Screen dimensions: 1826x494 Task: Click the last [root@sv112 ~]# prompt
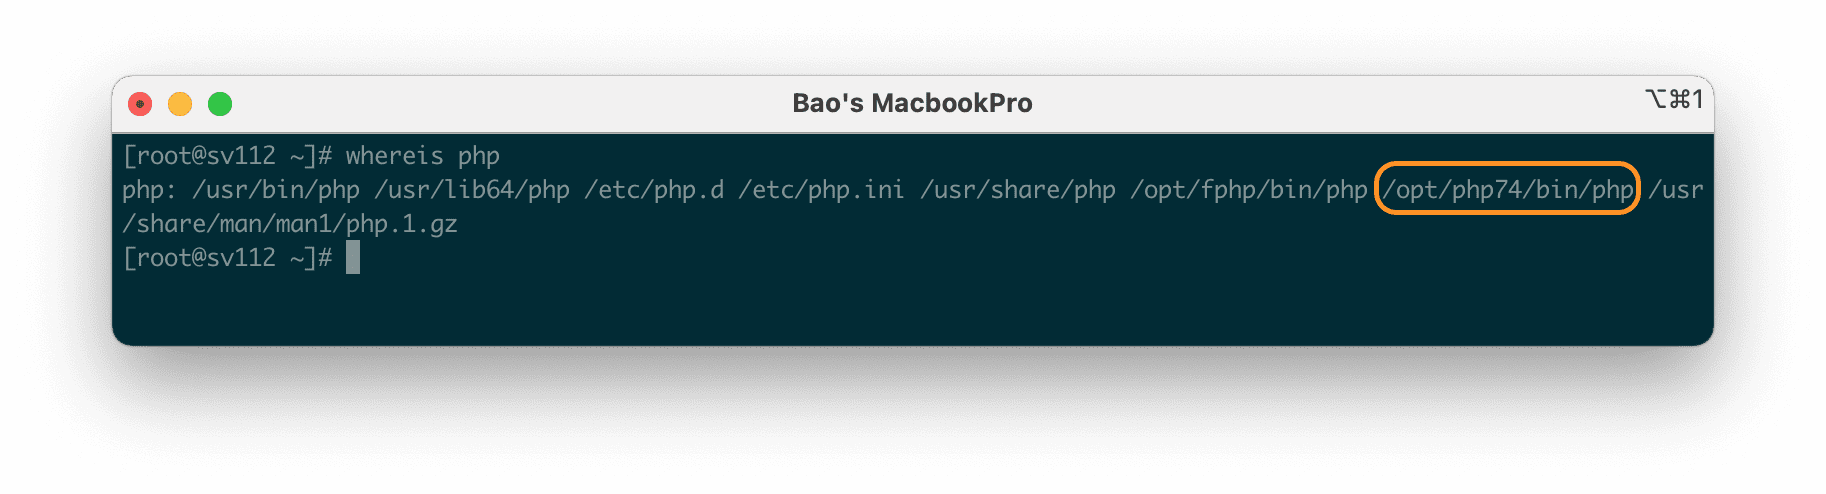(x=226, y=258)
